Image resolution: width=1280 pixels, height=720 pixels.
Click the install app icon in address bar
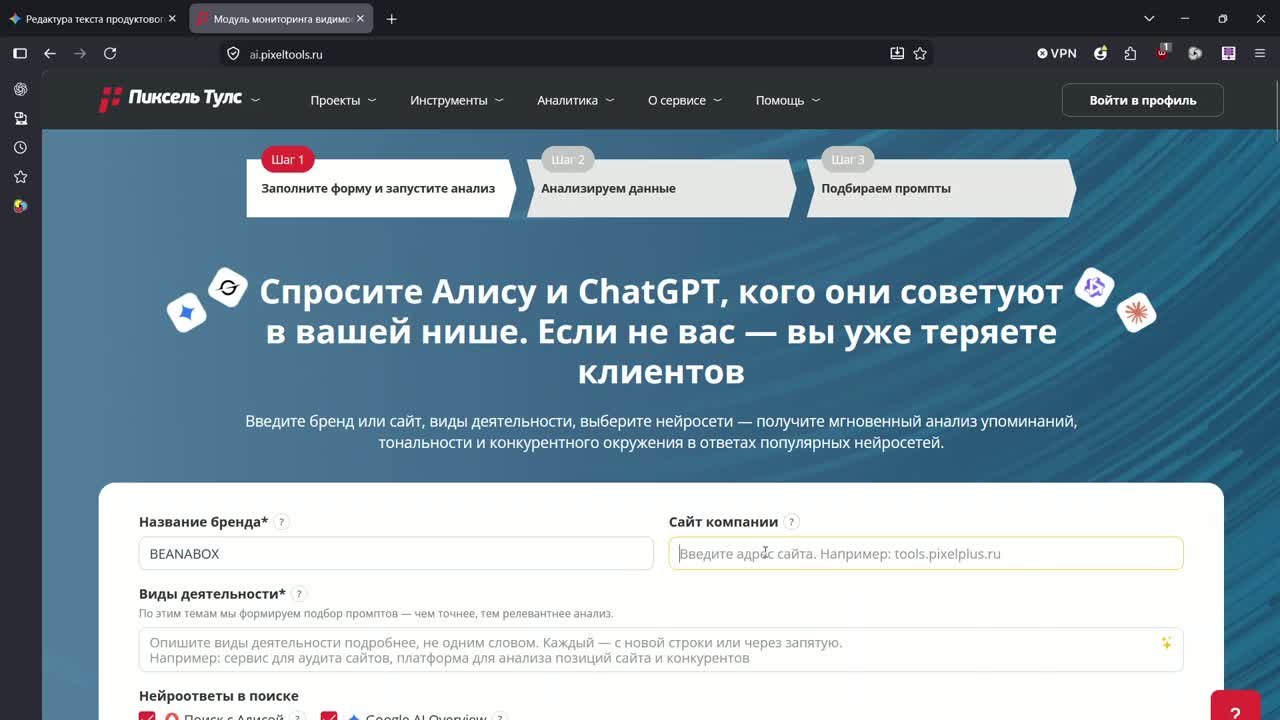pos(897,53)
